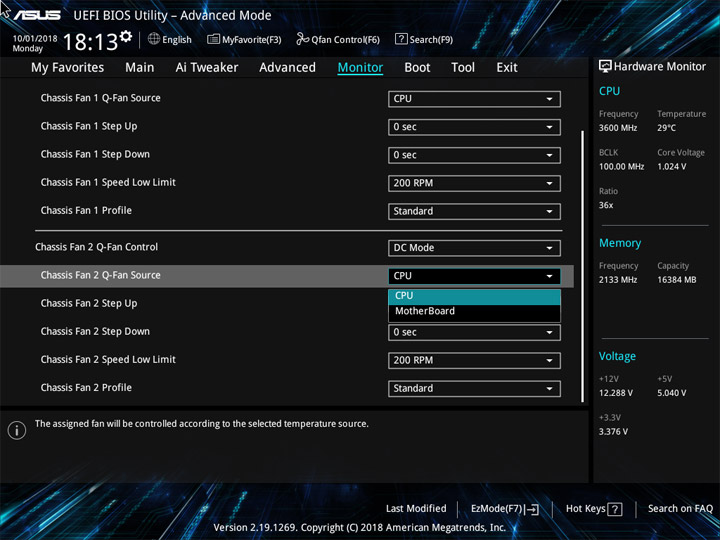Image resolution: width=720 pixels, height=540 pixels.
Task: Click the 36x ratio value
Action: click(606, 205)
